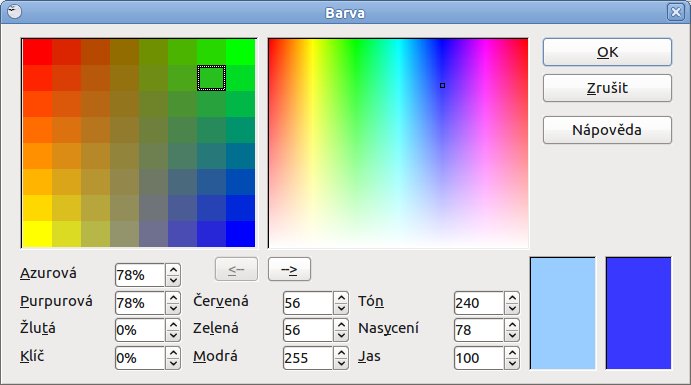Focus the Modrá value field

308,358
